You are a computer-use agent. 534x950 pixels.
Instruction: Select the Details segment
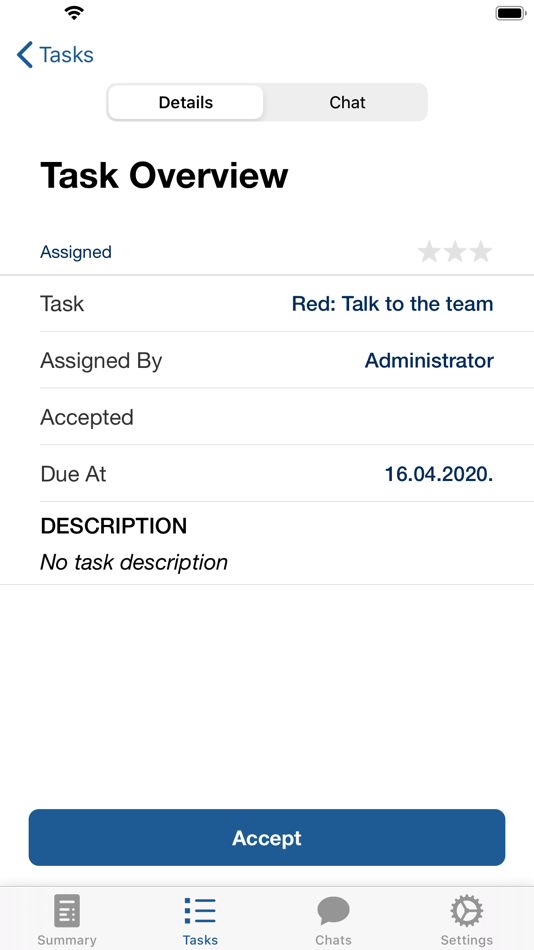pos(185,102)
